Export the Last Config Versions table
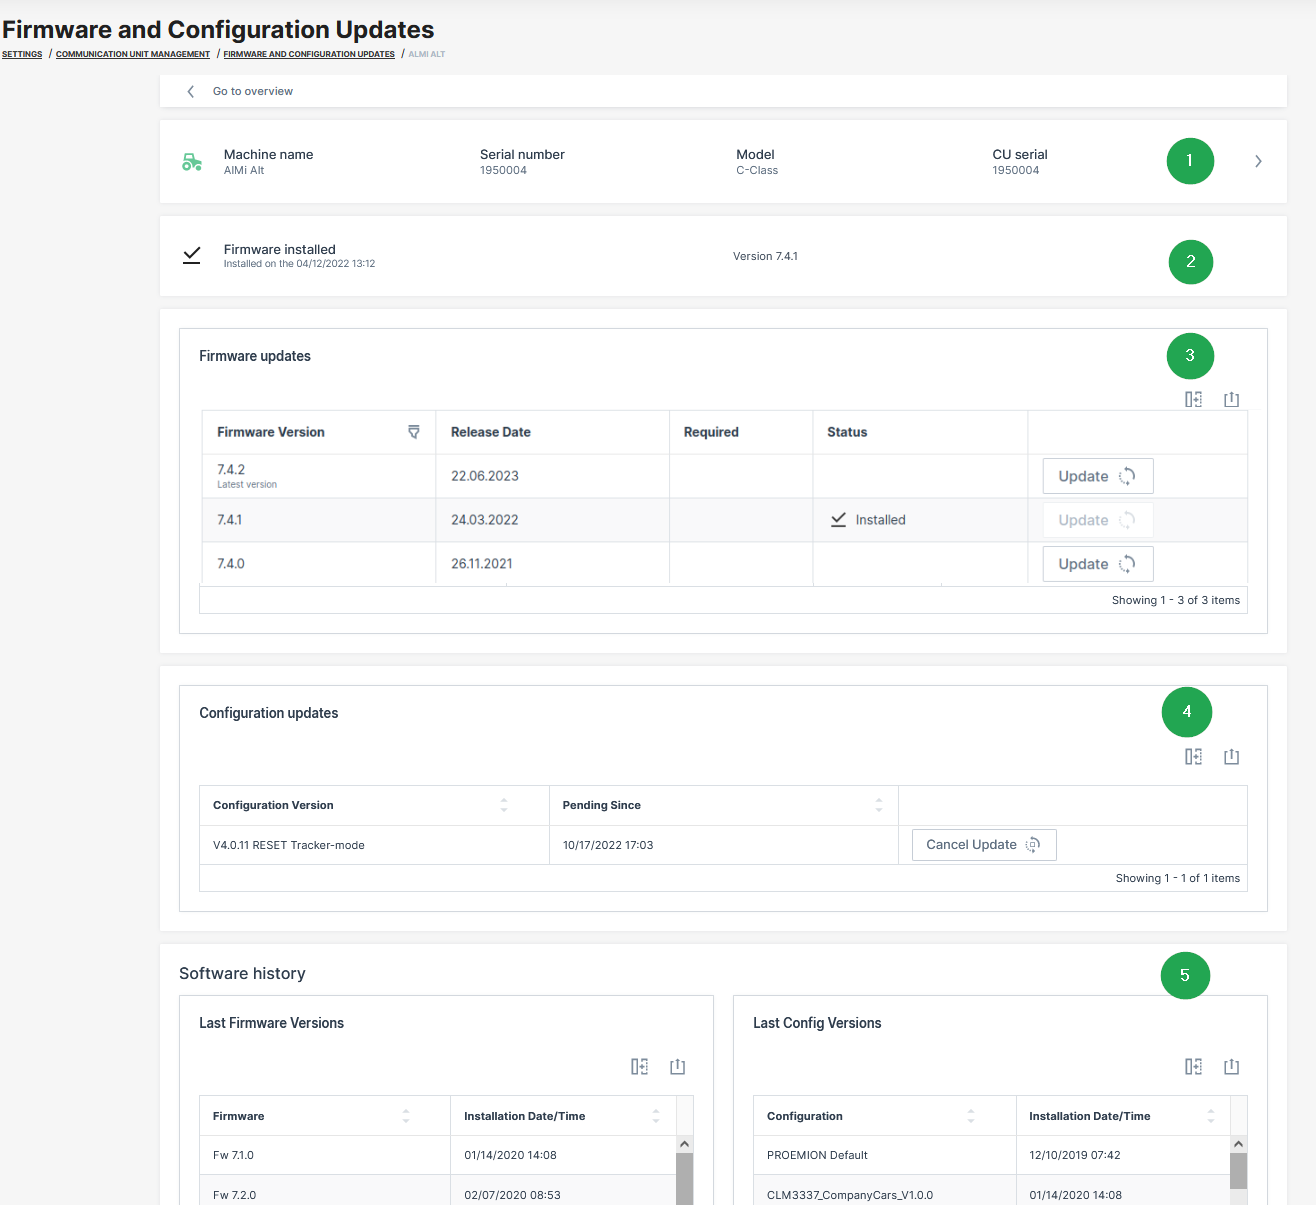 click(1231, 1067)
